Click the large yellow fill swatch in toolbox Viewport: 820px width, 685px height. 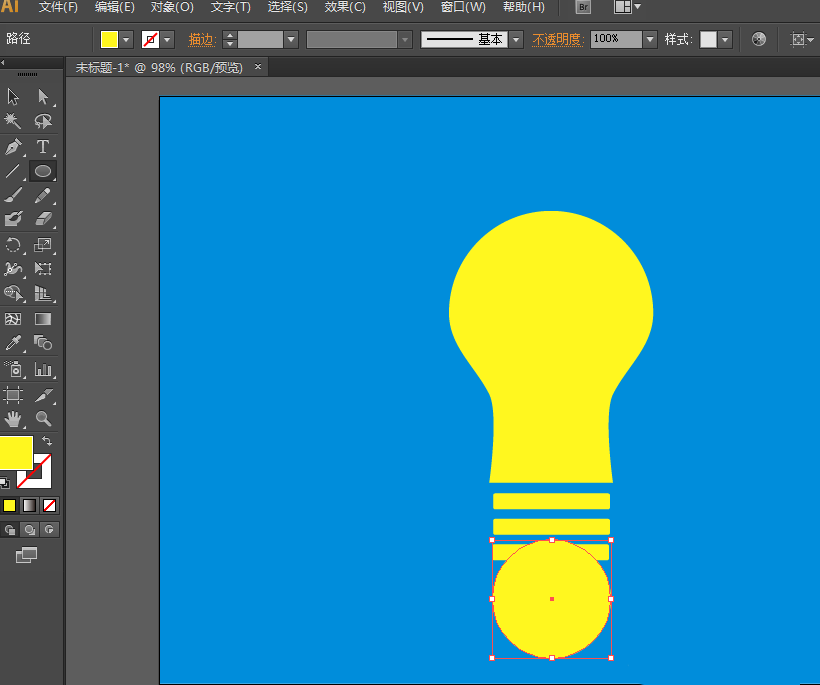coord(15,452)
